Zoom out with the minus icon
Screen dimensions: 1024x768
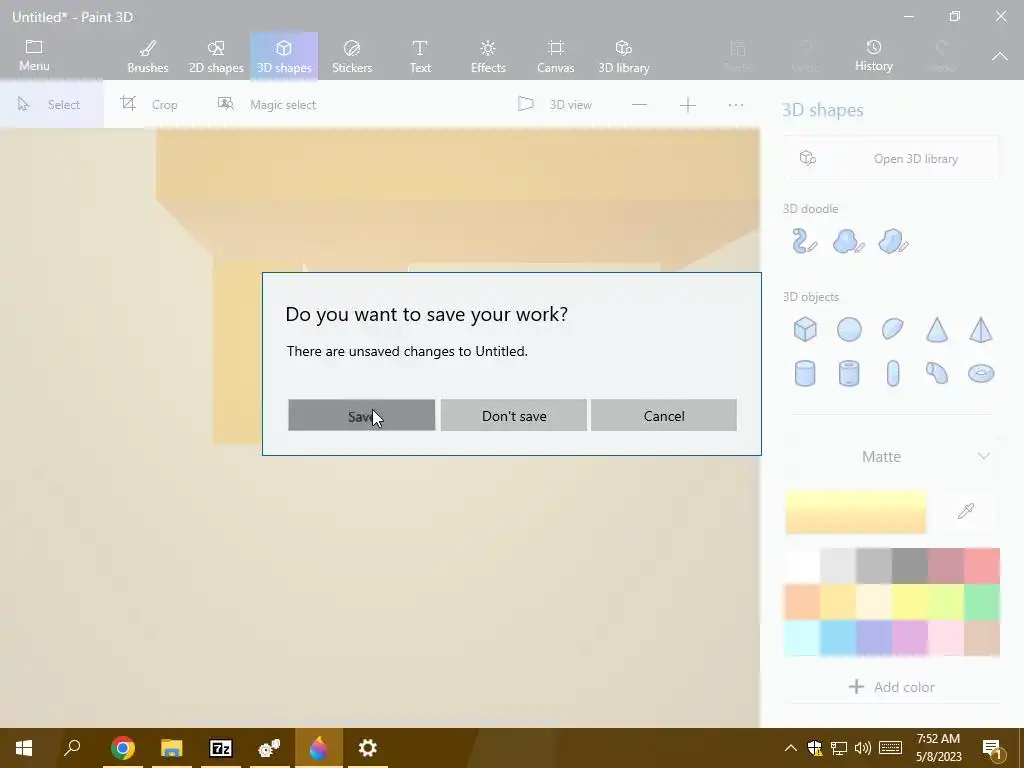pyautogui.click(x=639, y=104)
